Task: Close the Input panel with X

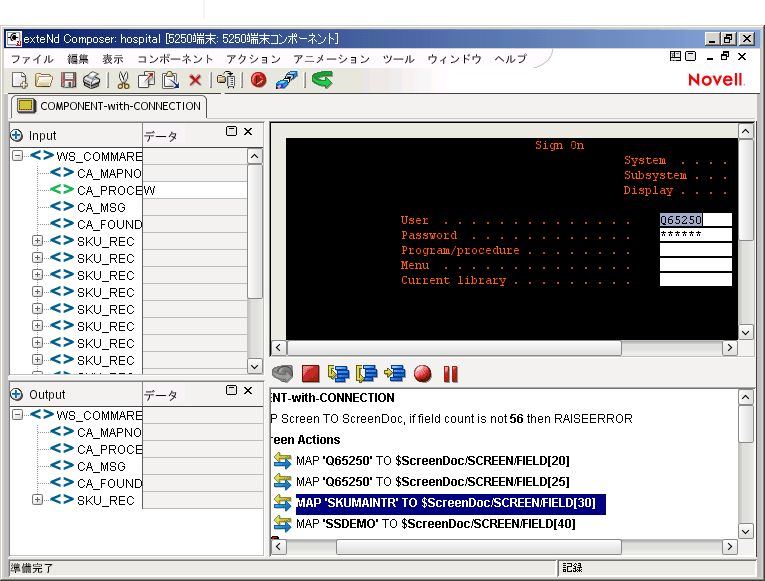Action: (x=248, y=132)
